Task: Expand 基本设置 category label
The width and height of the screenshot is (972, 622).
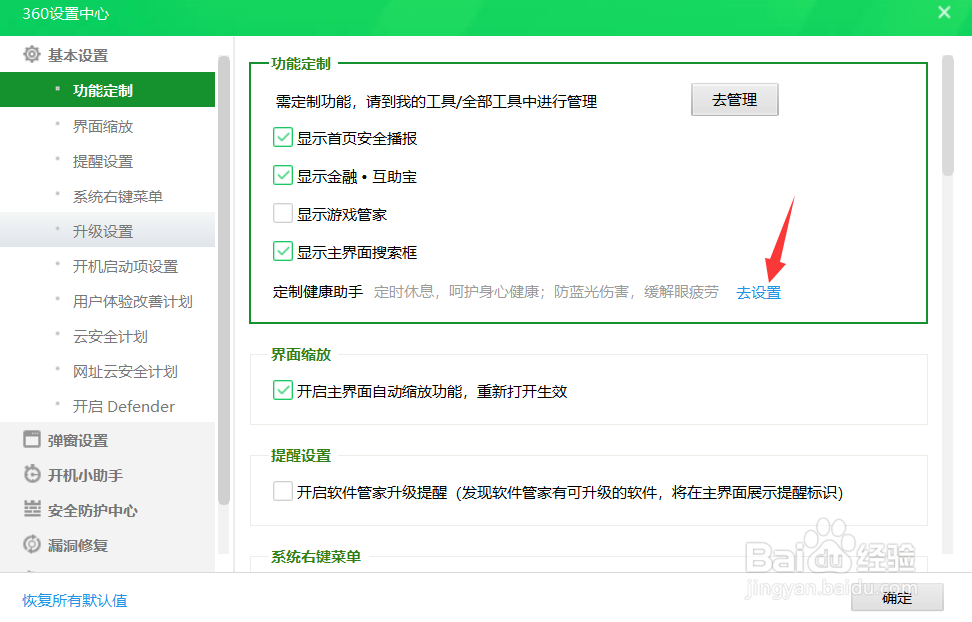Action: point(78,55)
